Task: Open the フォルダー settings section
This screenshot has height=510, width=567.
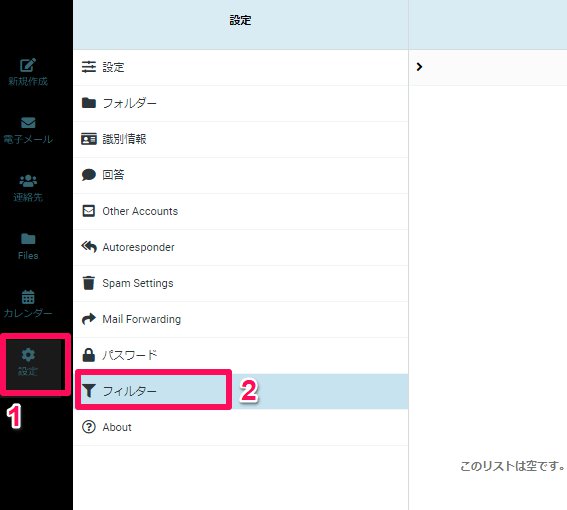Action: click(241, 103)
